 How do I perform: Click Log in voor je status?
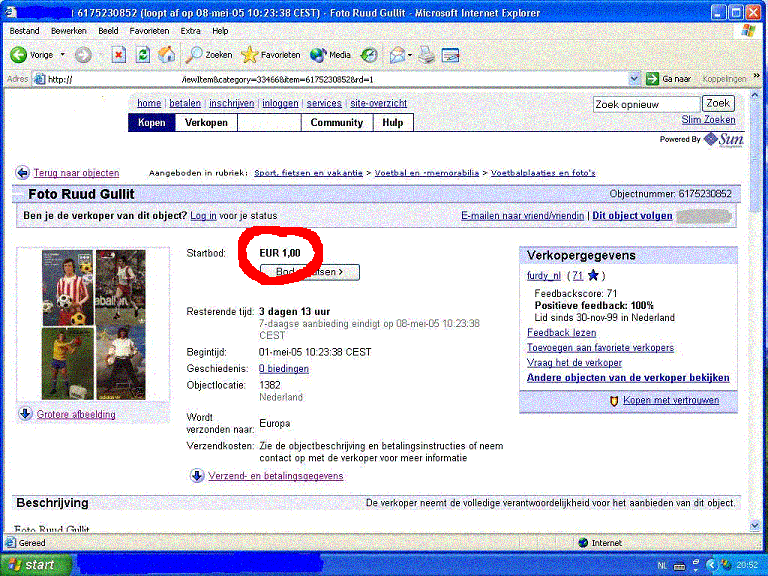click(203, 216)
